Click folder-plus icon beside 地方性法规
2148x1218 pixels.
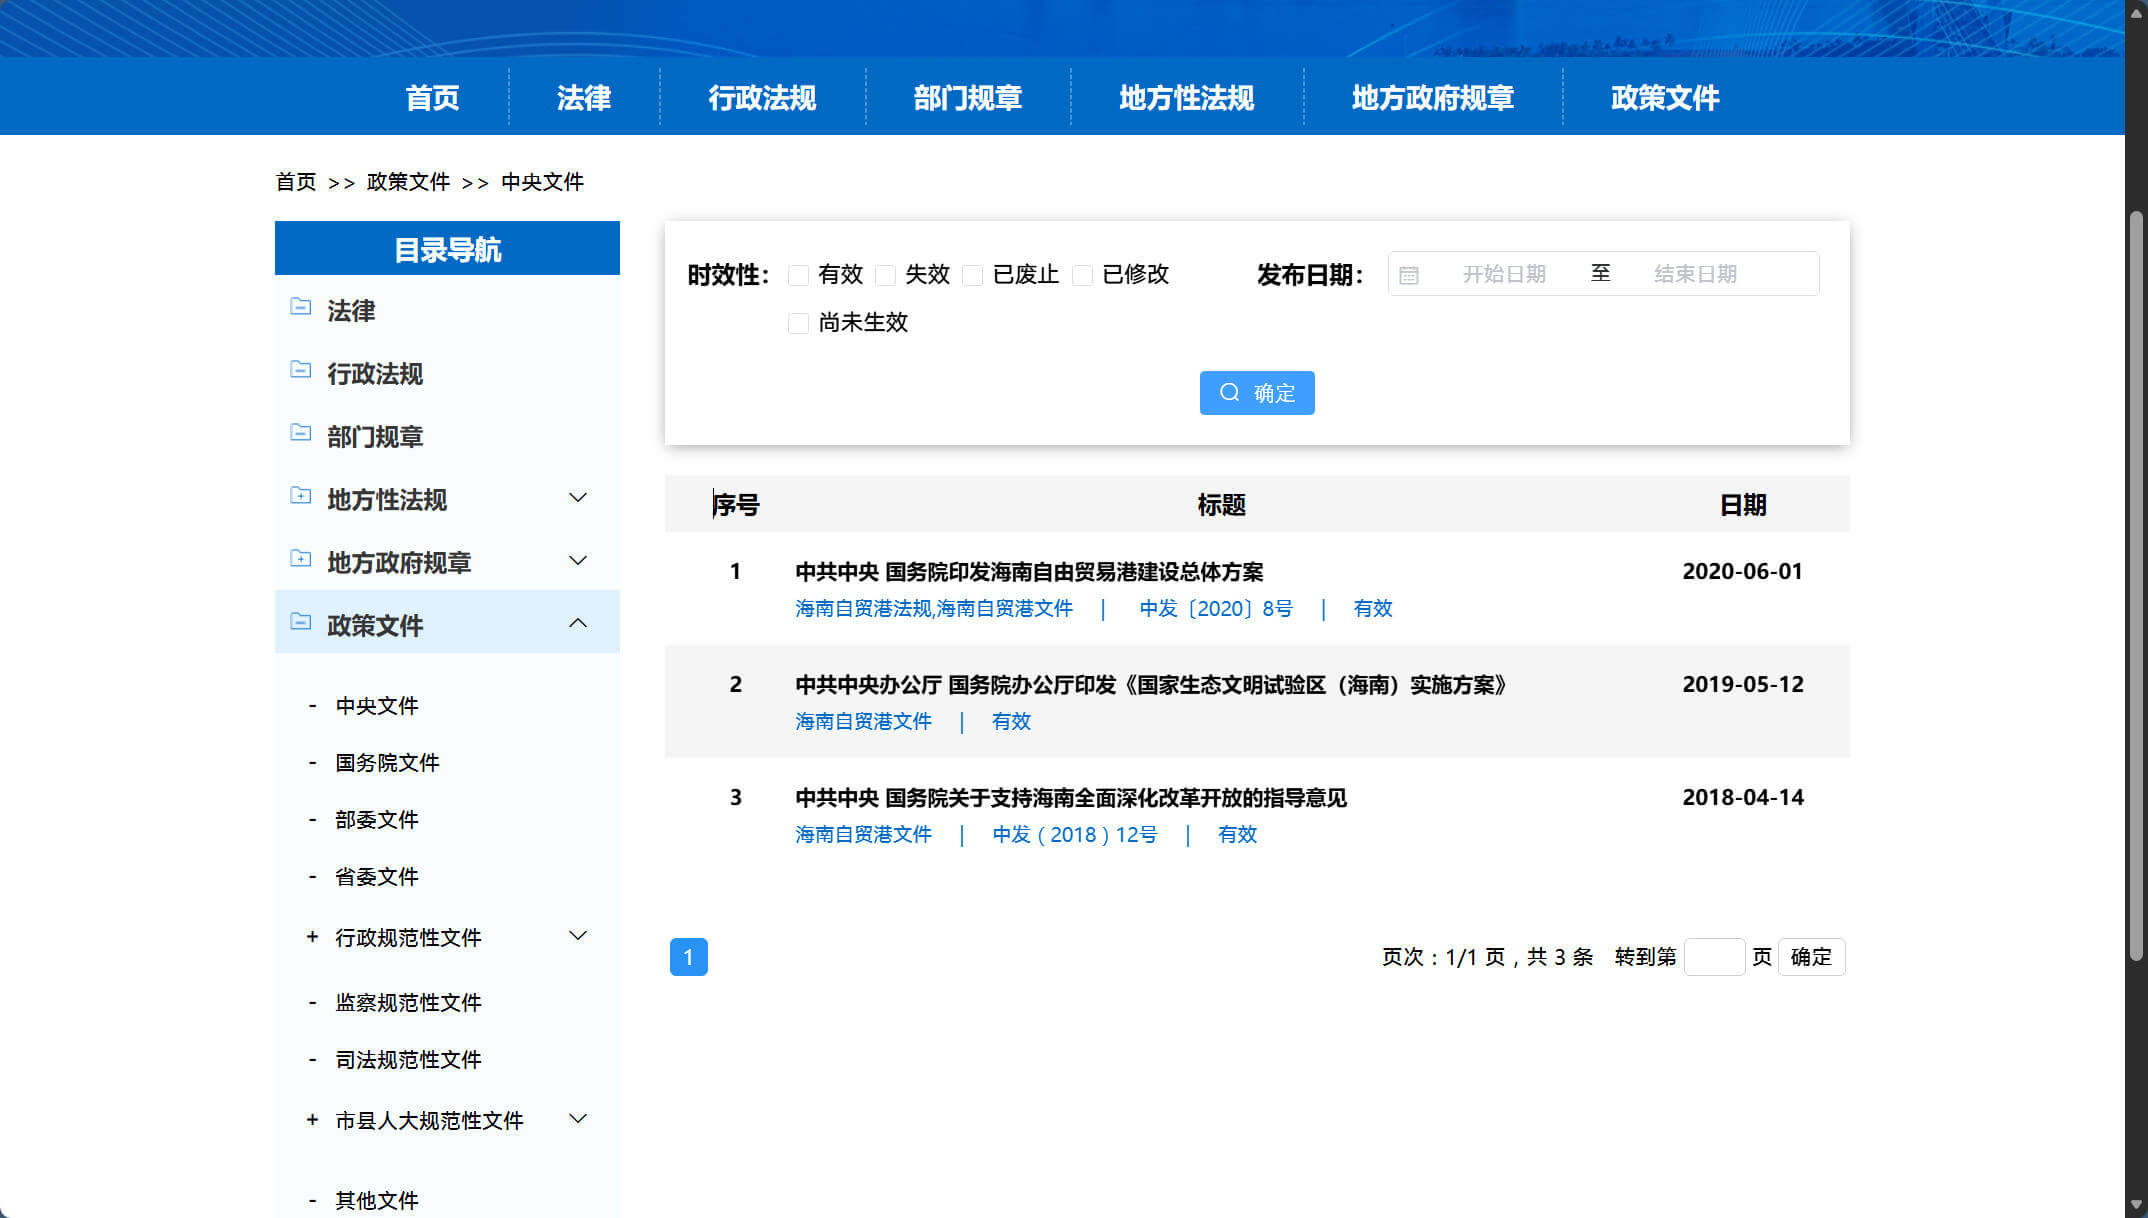coord(300,496)
